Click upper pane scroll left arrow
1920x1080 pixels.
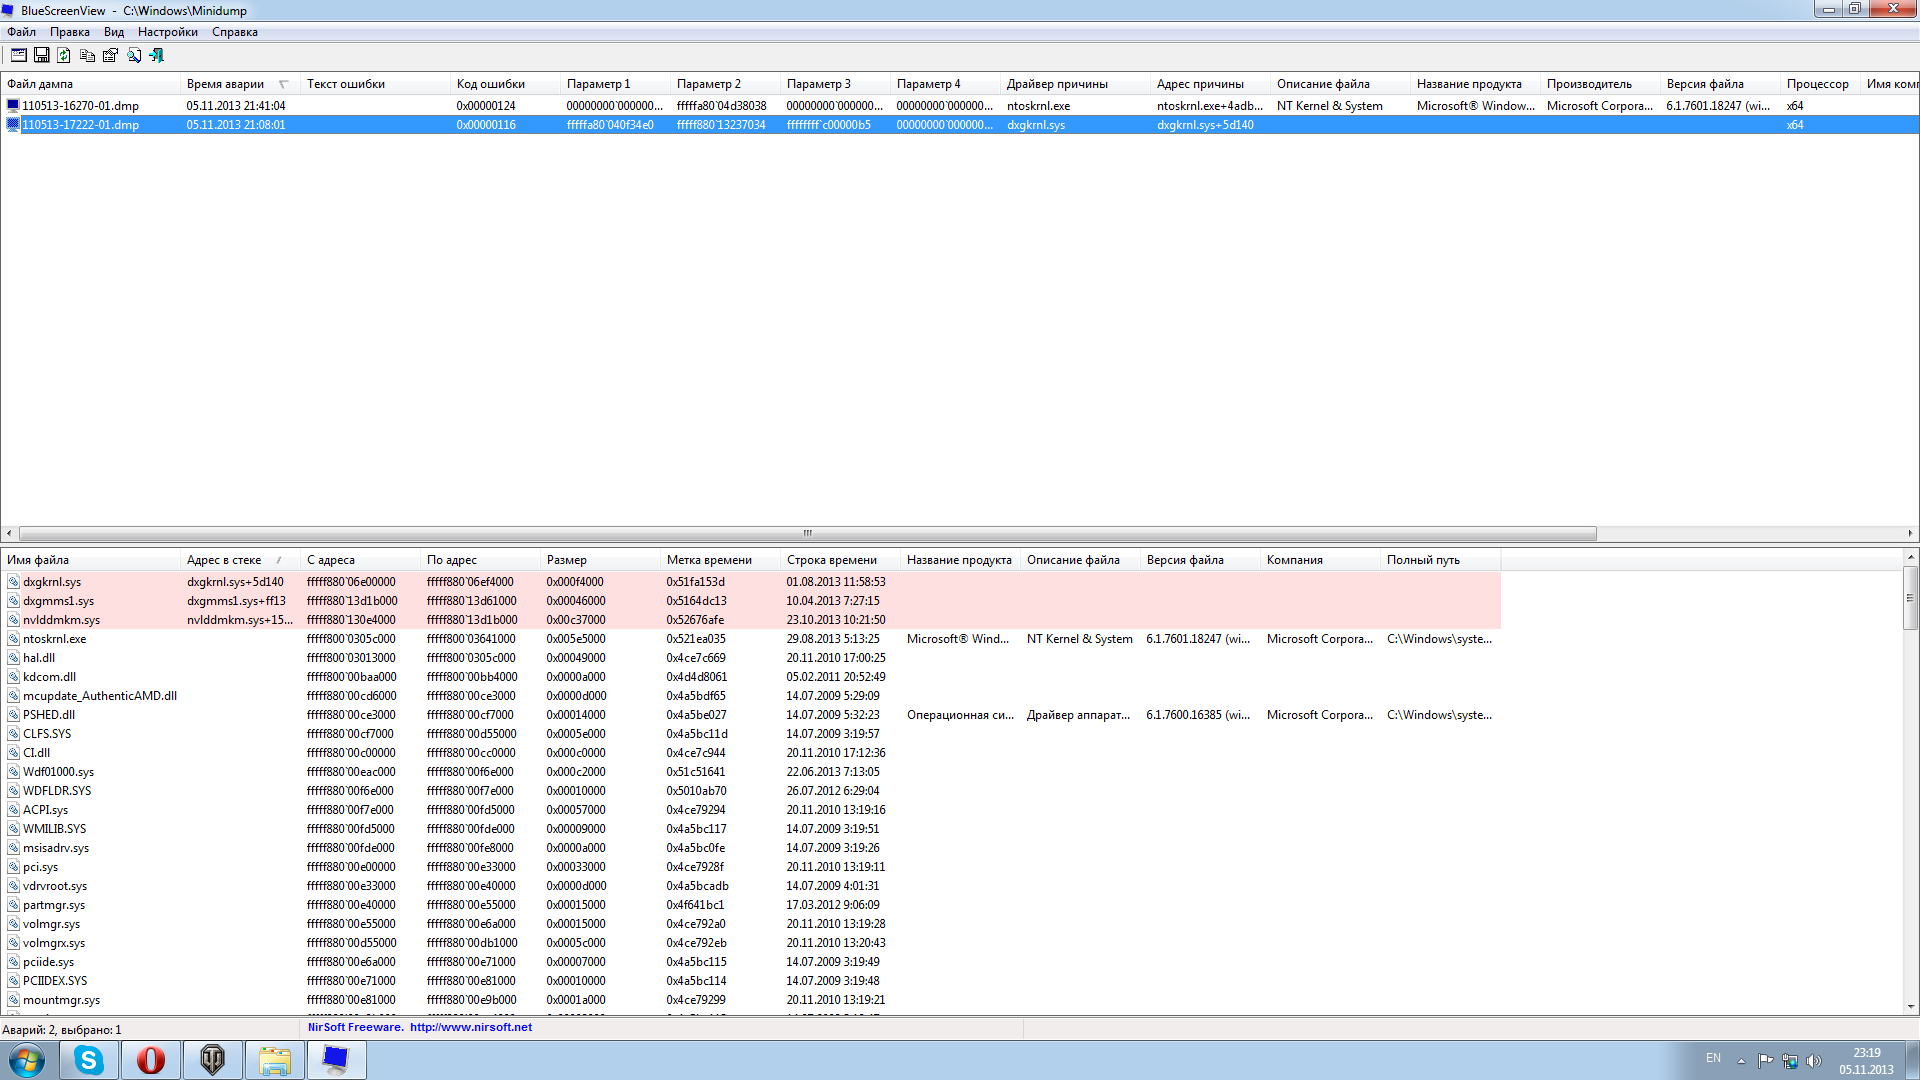(9, 533)
